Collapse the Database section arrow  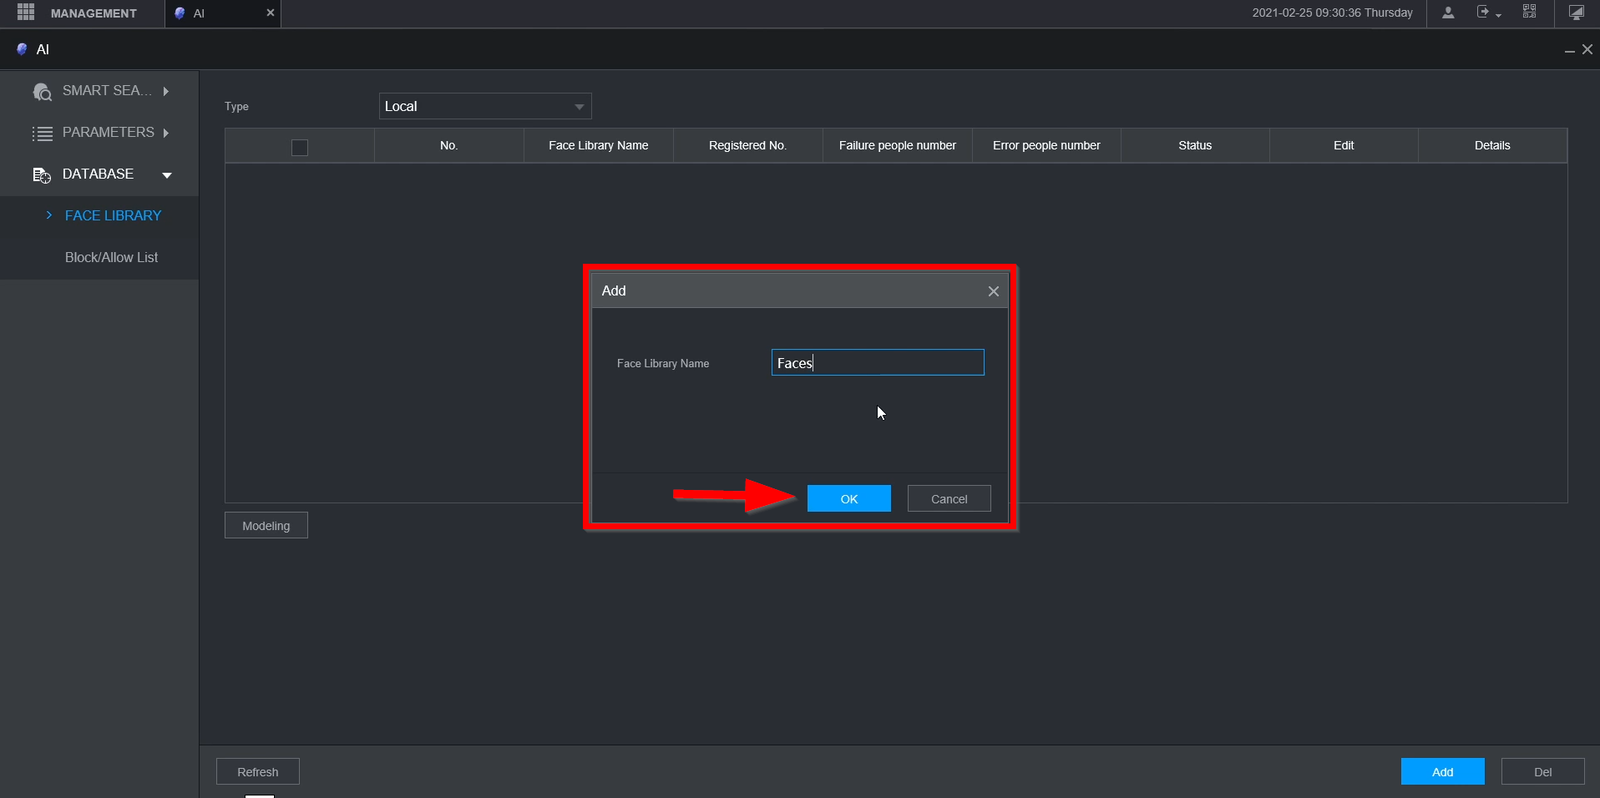pyautogui.click(x=167, y=175)
